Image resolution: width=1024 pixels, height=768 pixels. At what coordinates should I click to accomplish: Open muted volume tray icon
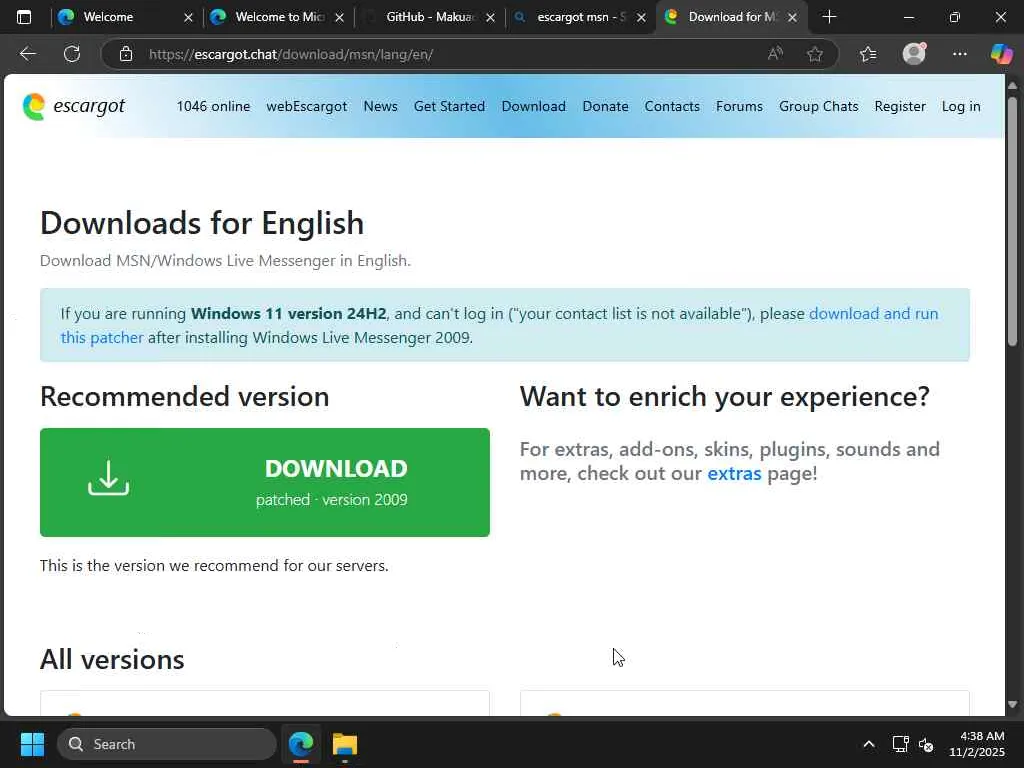[x=926, y=744]
